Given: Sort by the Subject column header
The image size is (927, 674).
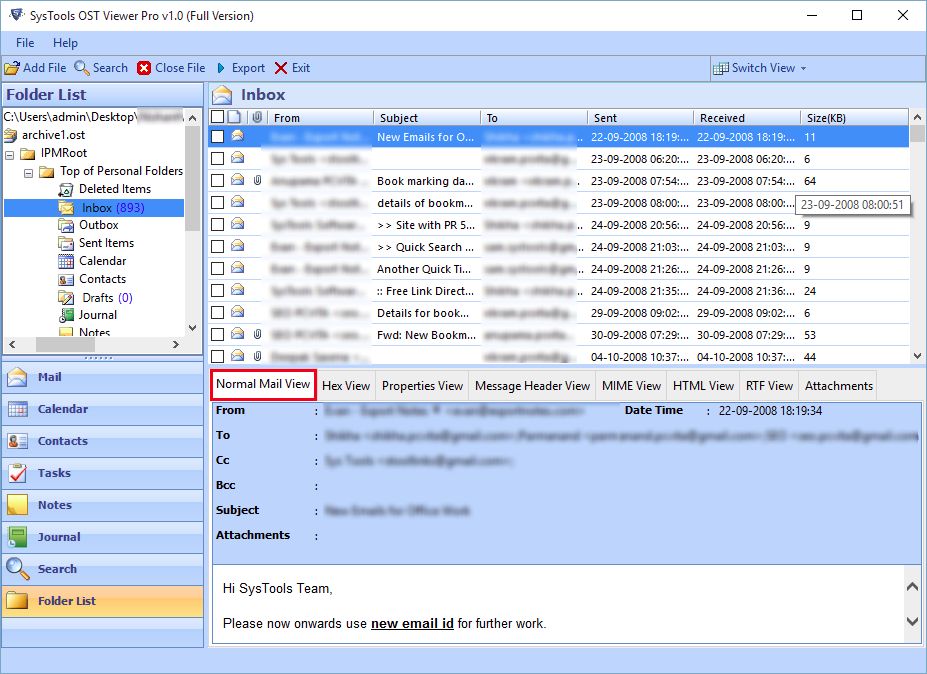Looking at the screenshot, I should pyautogui.click(x=427, y=118).
